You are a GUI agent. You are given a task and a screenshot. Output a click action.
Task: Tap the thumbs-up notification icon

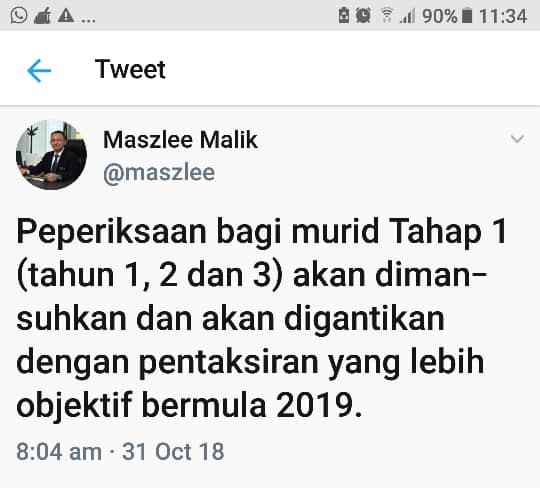[x=42, y=15]
